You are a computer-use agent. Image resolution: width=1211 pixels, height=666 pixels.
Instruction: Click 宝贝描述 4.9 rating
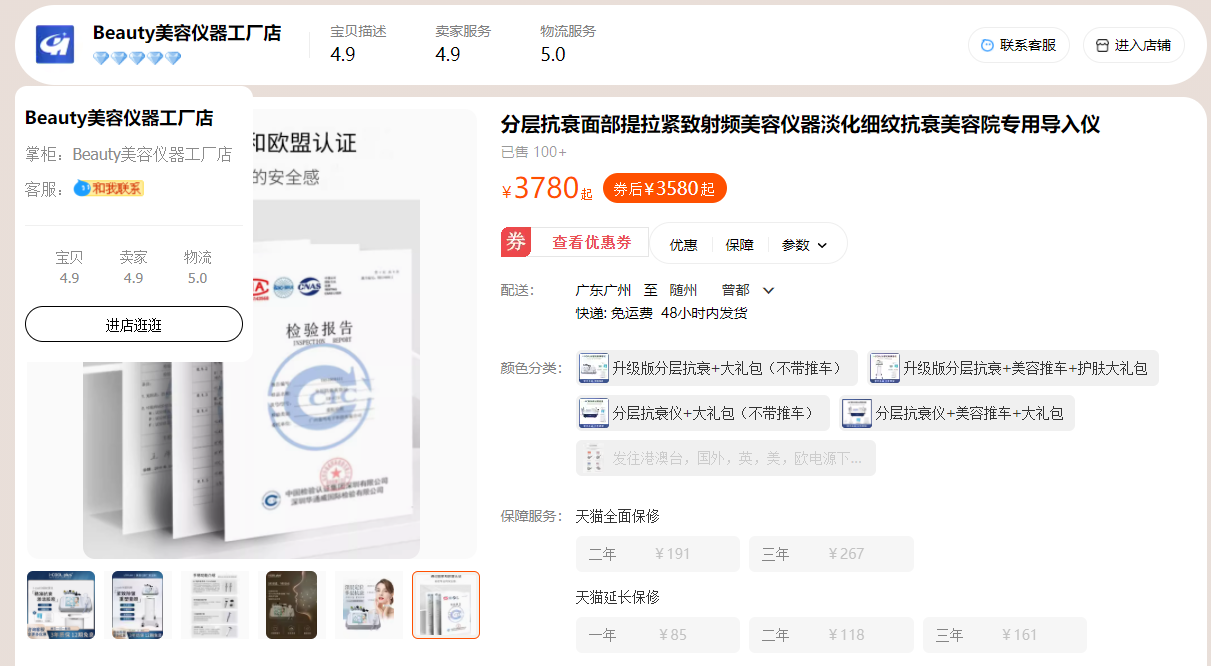point(359,43)
